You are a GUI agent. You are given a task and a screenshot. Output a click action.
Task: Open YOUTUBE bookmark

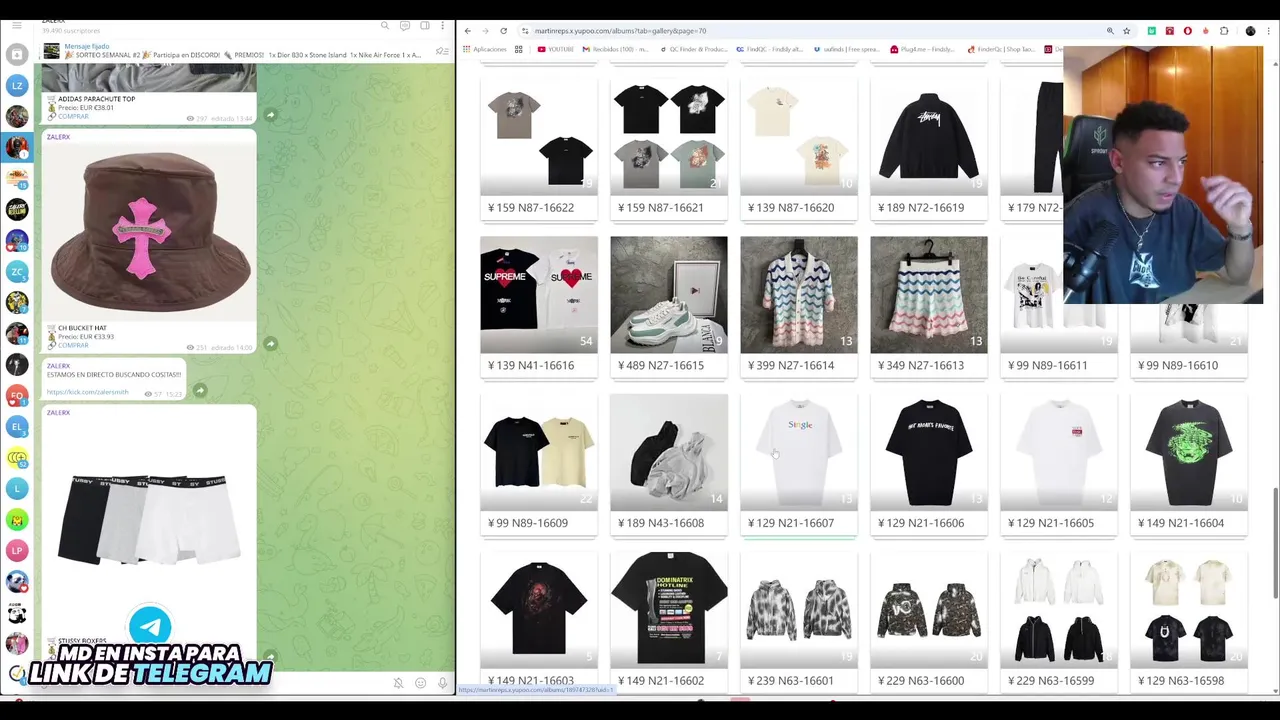[x=555, y=49]
